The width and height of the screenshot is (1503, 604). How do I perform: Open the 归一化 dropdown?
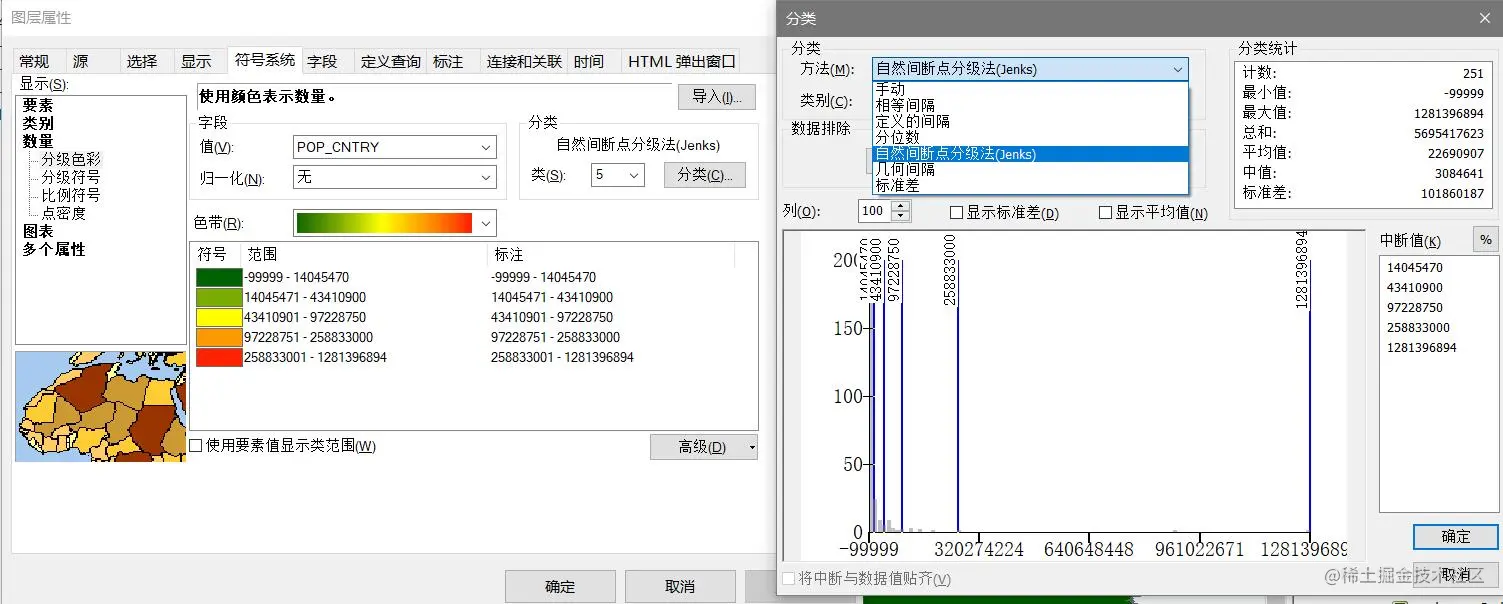[395, 177]
